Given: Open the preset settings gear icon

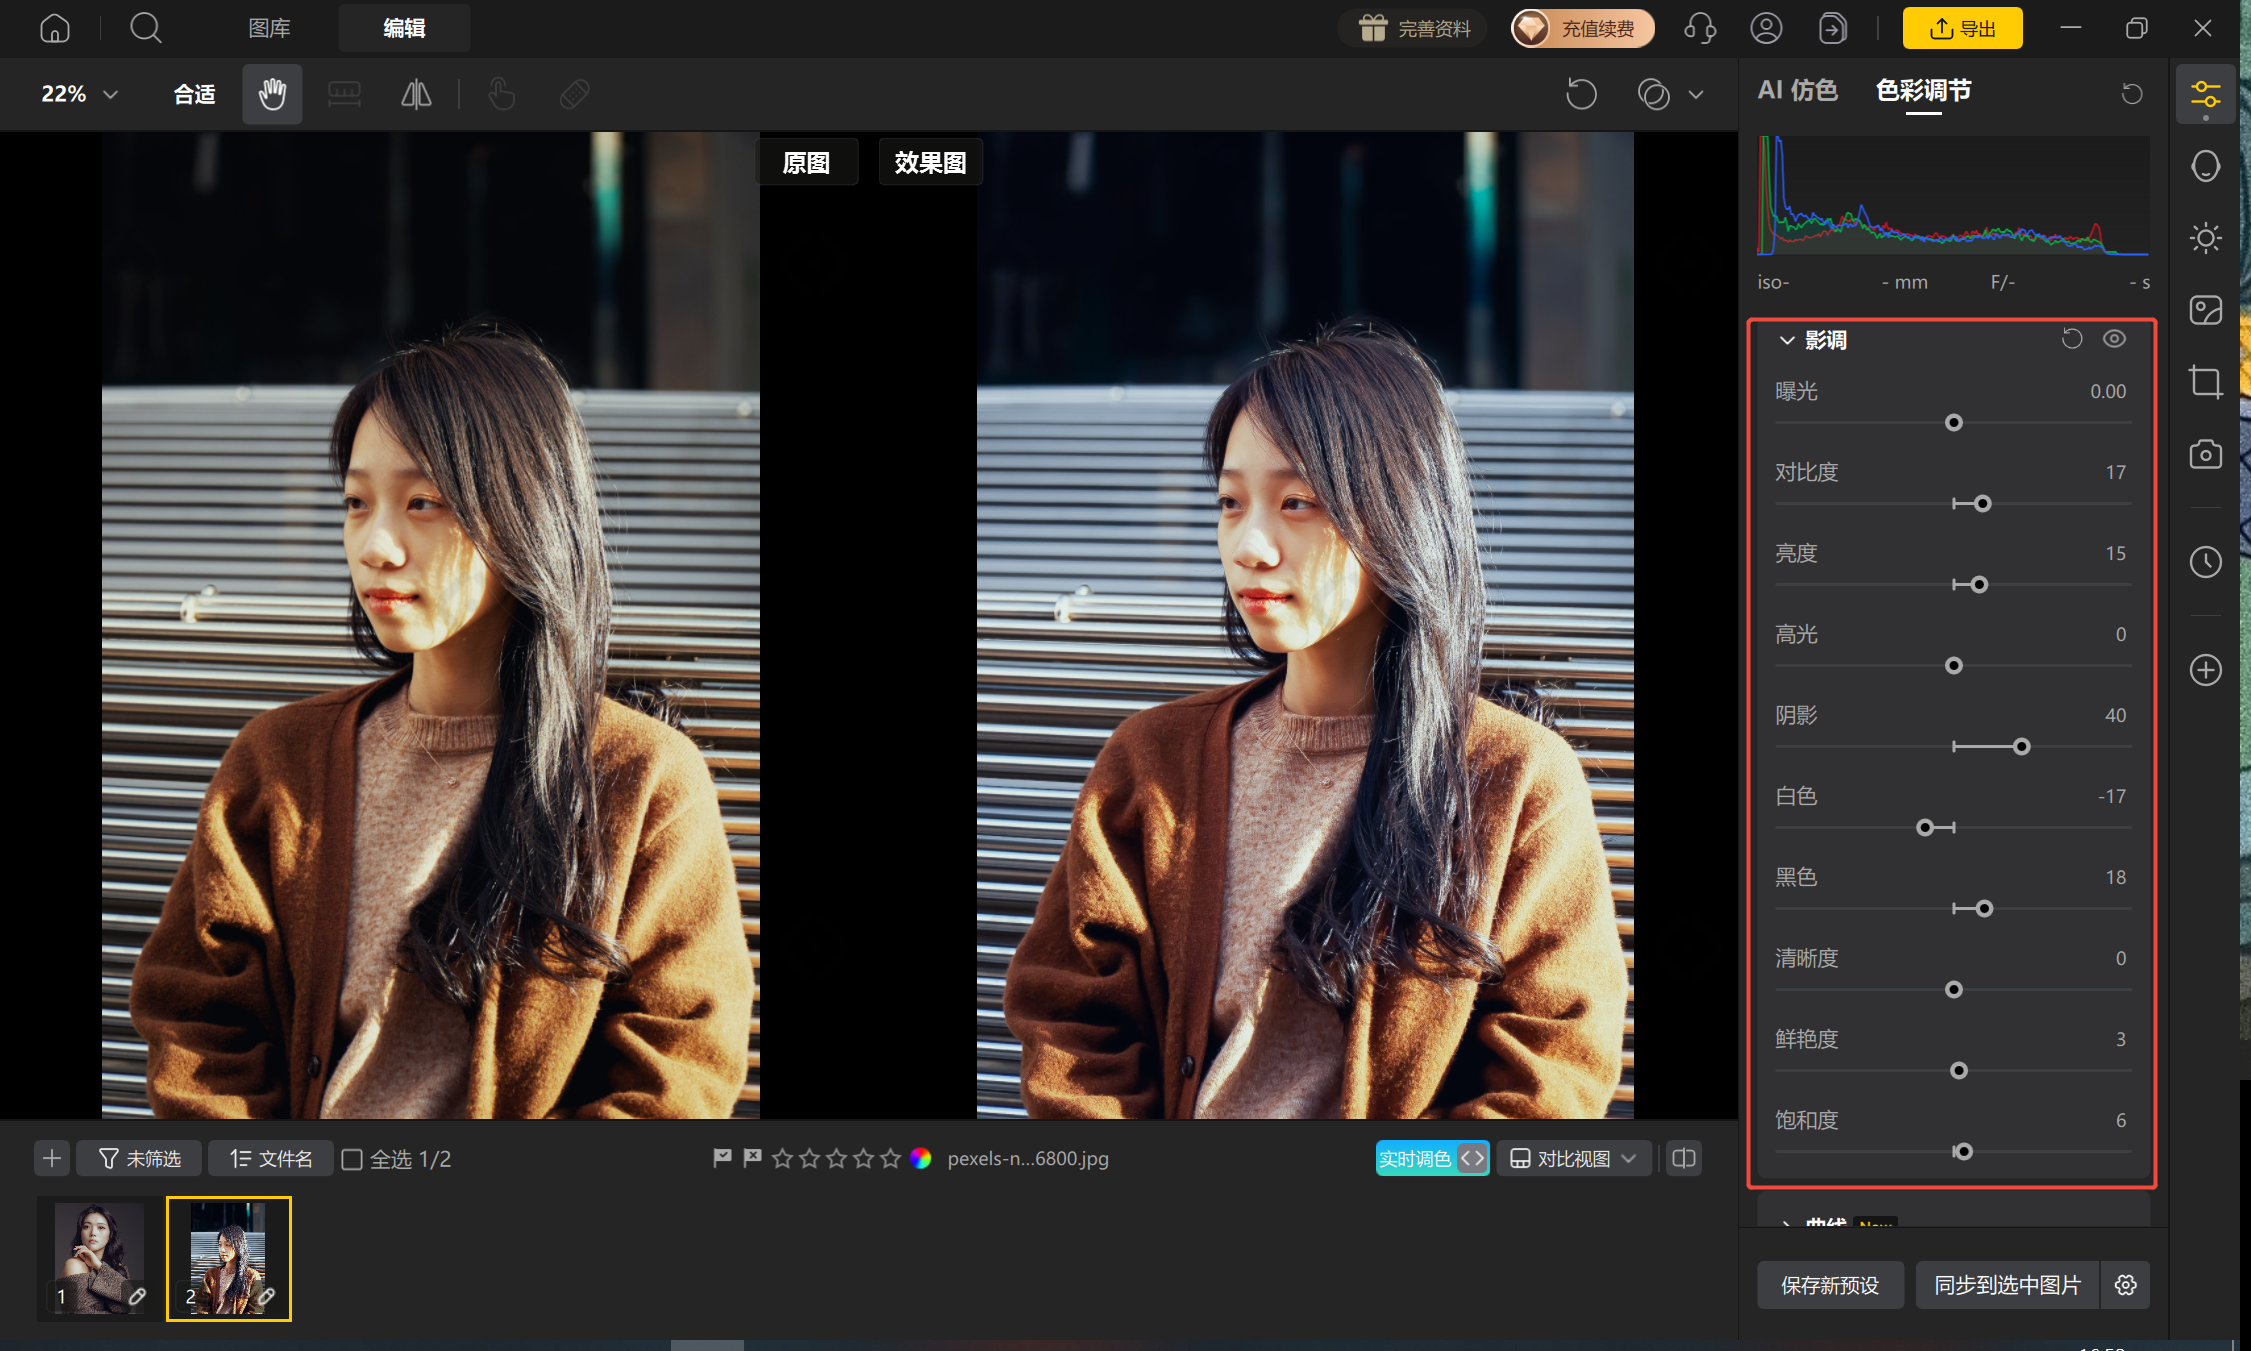Looking at the screenshot, I should click(2126, 1285).
